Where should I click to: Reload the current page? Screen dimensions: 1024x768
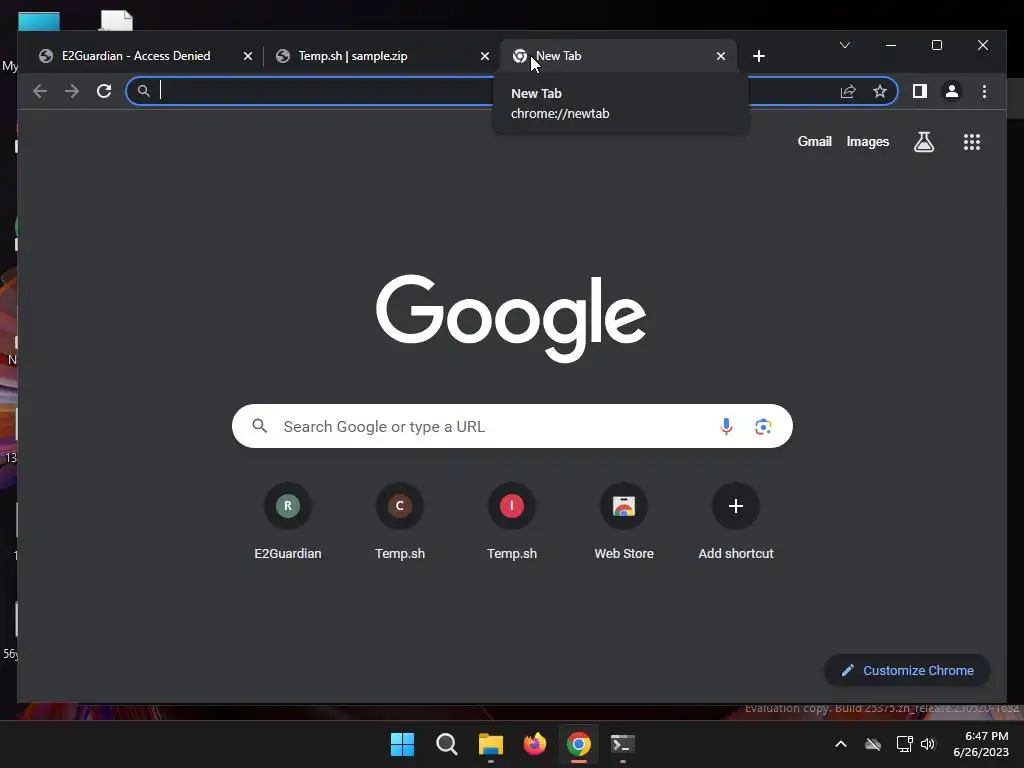click(x=104, y=91)
